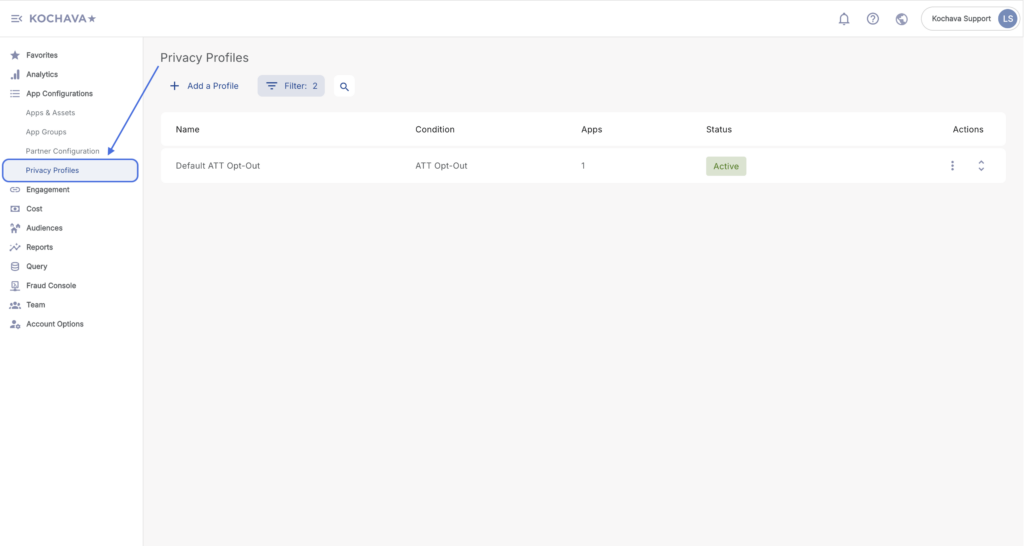Click the LS user avatar
The height and width of the screenshot is (546, 1024).
pyautogui.click(x=1007, y=19)
